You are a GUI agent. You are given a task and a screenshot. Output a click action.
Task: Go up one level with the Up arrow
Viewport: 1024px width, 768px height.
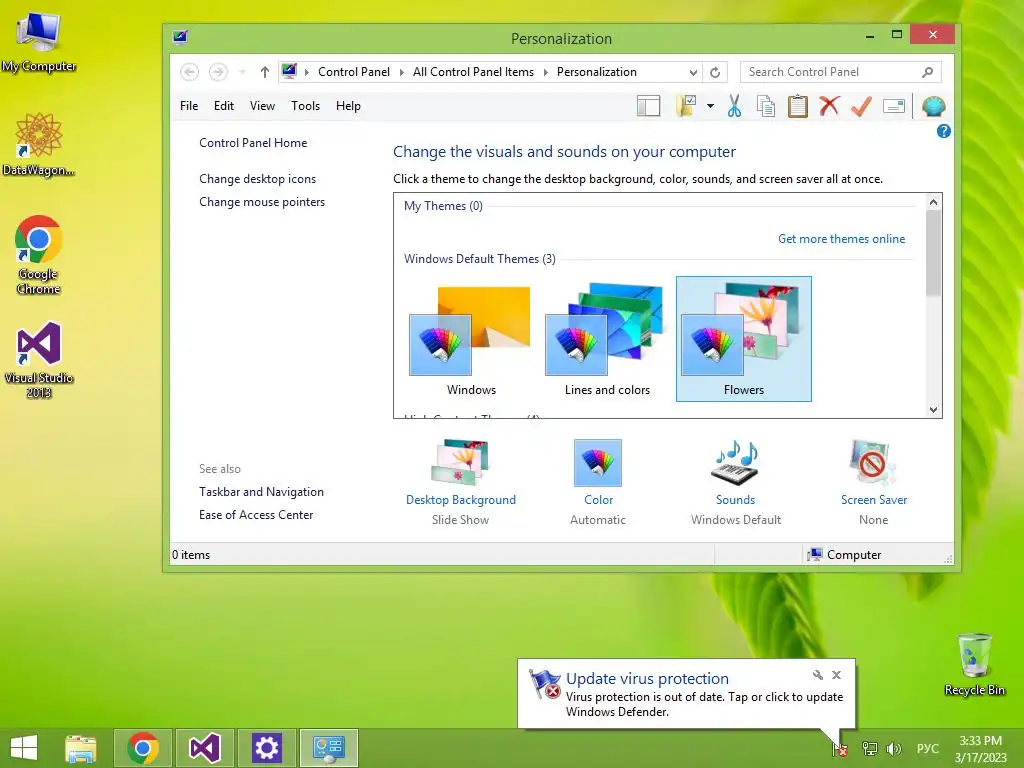click(264, 72)
